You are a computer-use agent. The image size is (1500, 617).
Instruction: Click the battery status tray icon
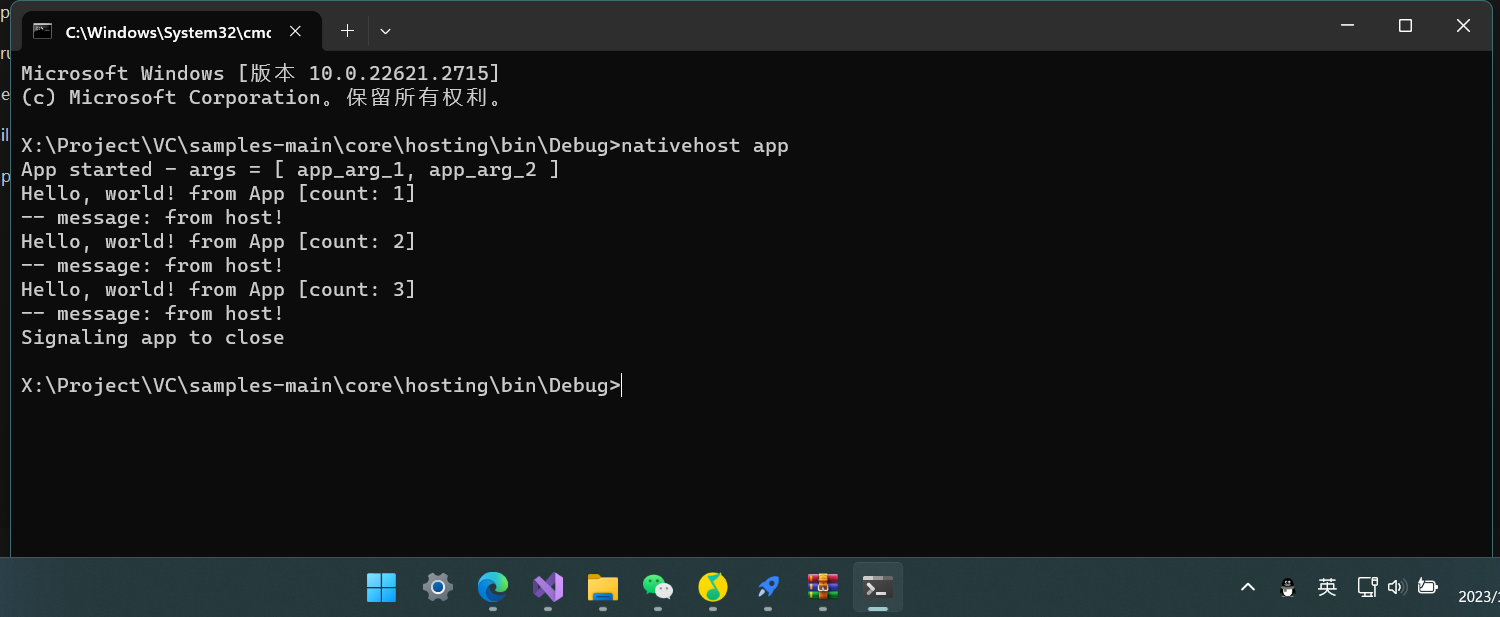1428,587
